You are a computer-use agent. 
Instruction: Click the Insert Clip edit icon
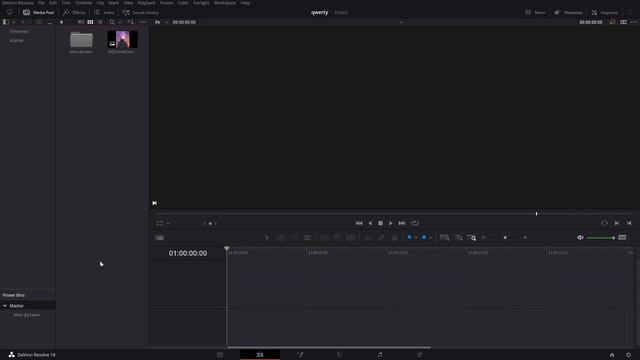[x=324, y=238]
